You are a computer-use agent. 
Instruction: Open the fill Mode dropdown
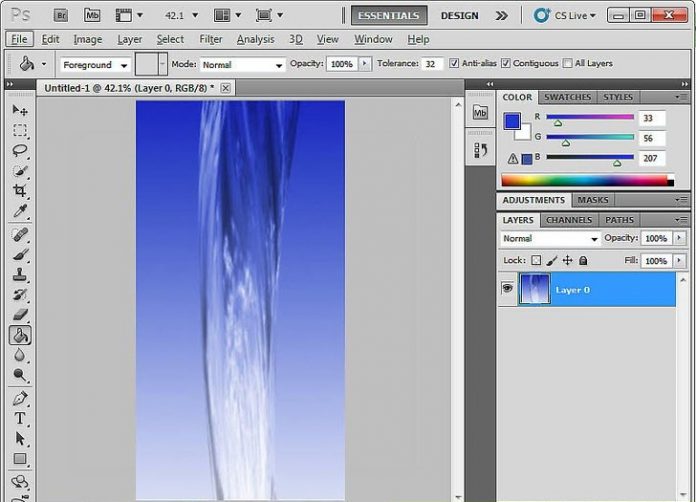click(242, 64)
